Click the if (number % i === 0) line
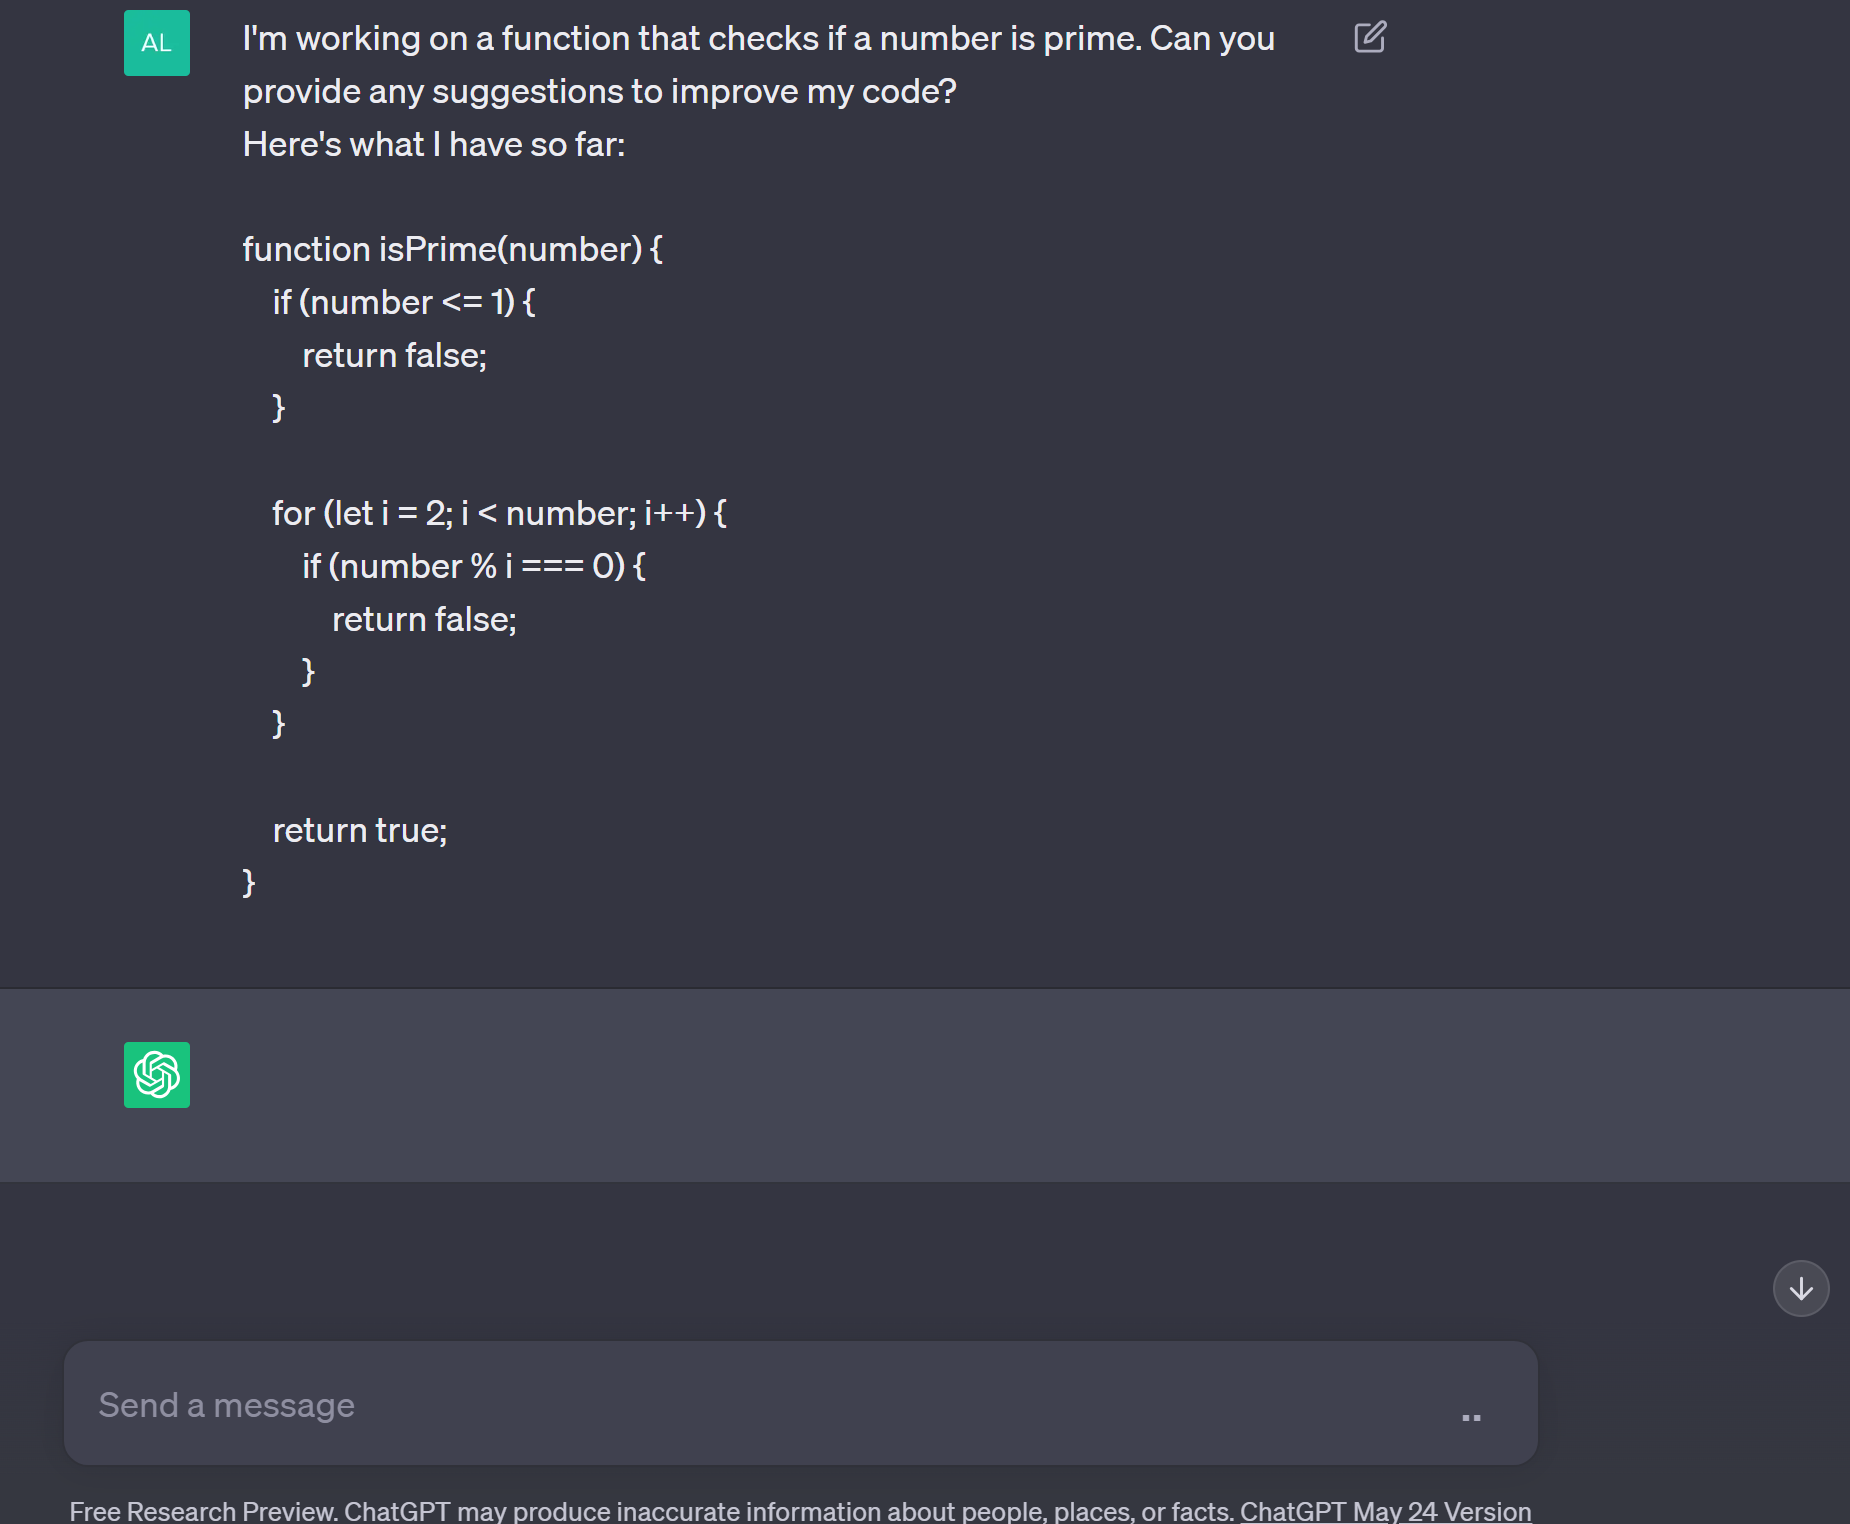 point(474,566)
